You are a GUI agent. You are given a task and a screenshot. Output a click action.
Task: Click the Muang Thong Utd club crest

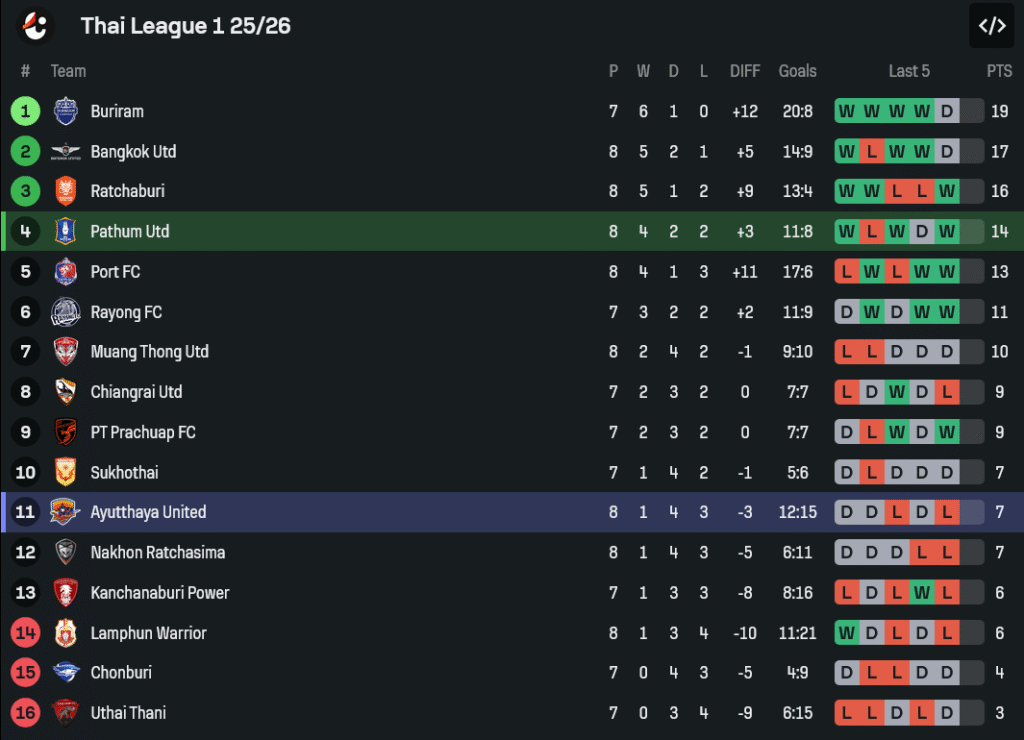(x=65, y=352)
